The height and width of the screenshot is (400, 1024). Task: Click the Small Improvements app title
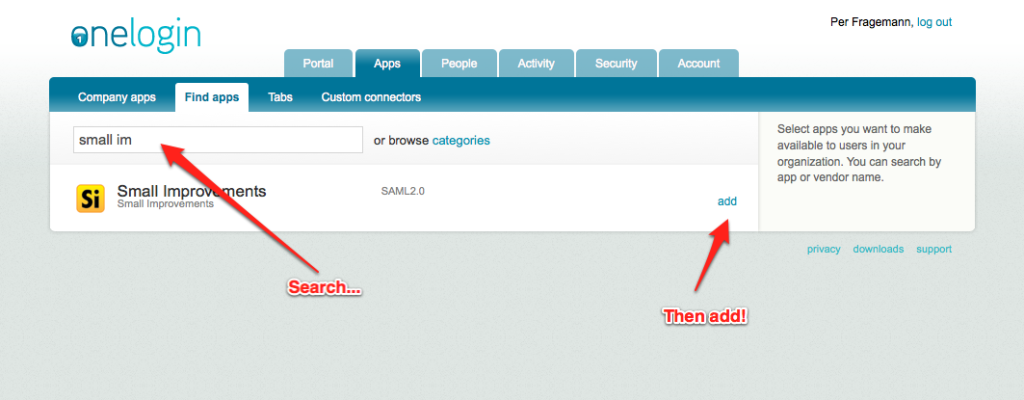191,191
